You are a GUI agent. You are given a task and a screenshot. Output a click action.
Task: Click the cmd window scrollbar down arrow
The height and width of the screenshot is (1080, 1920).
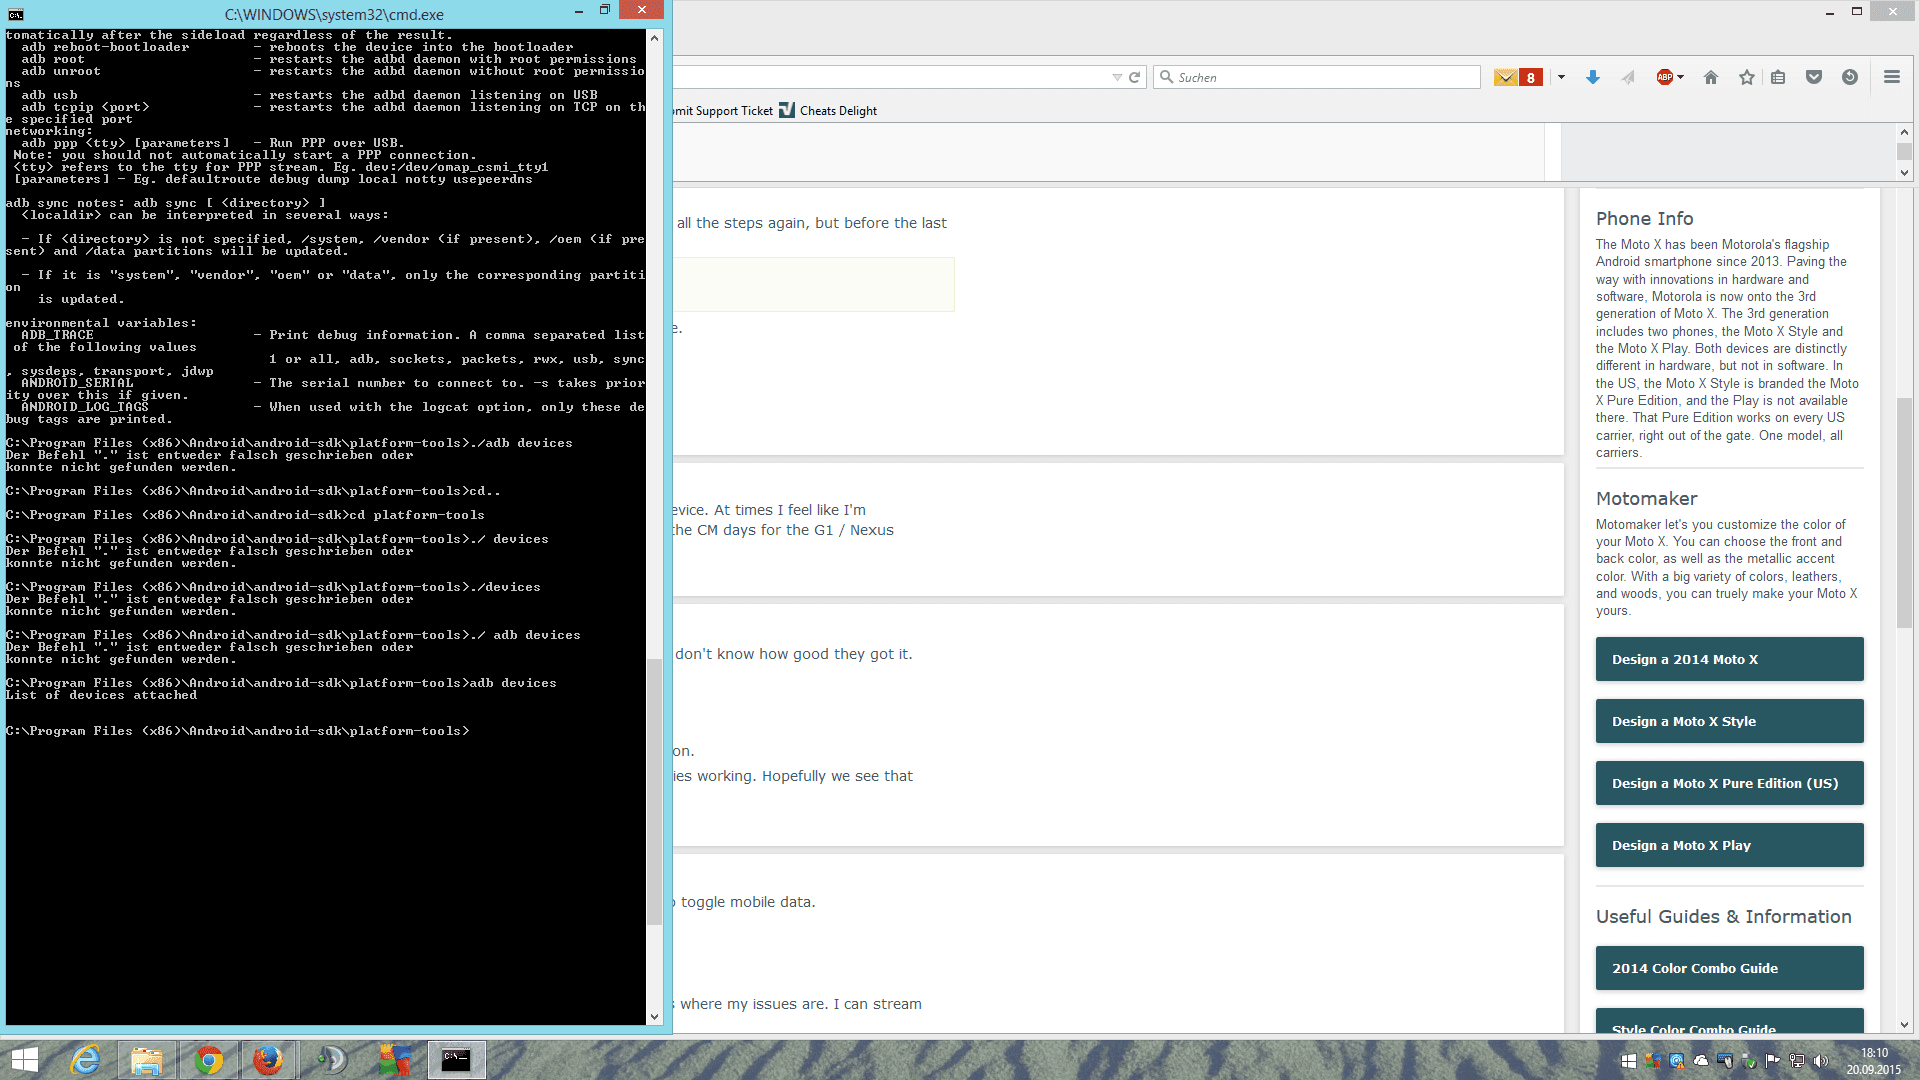click(x=655, y=1017)
